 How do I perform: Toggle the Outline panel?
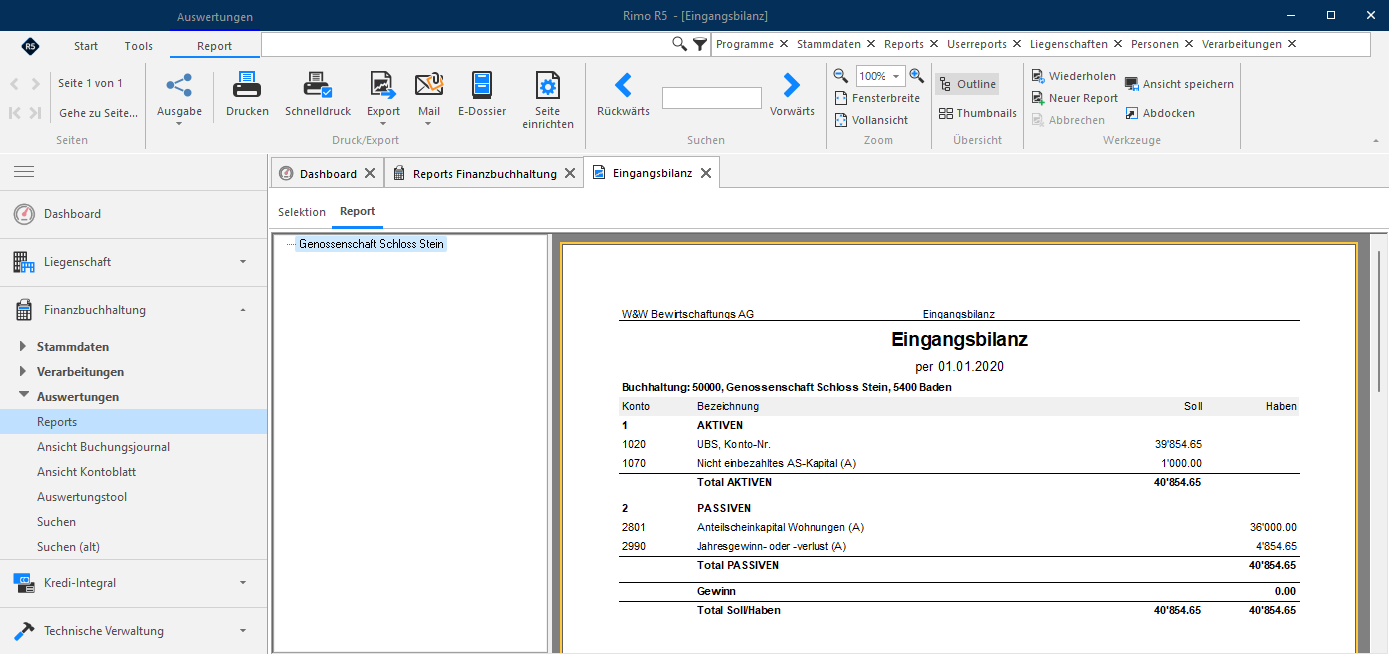coord(967,84)
